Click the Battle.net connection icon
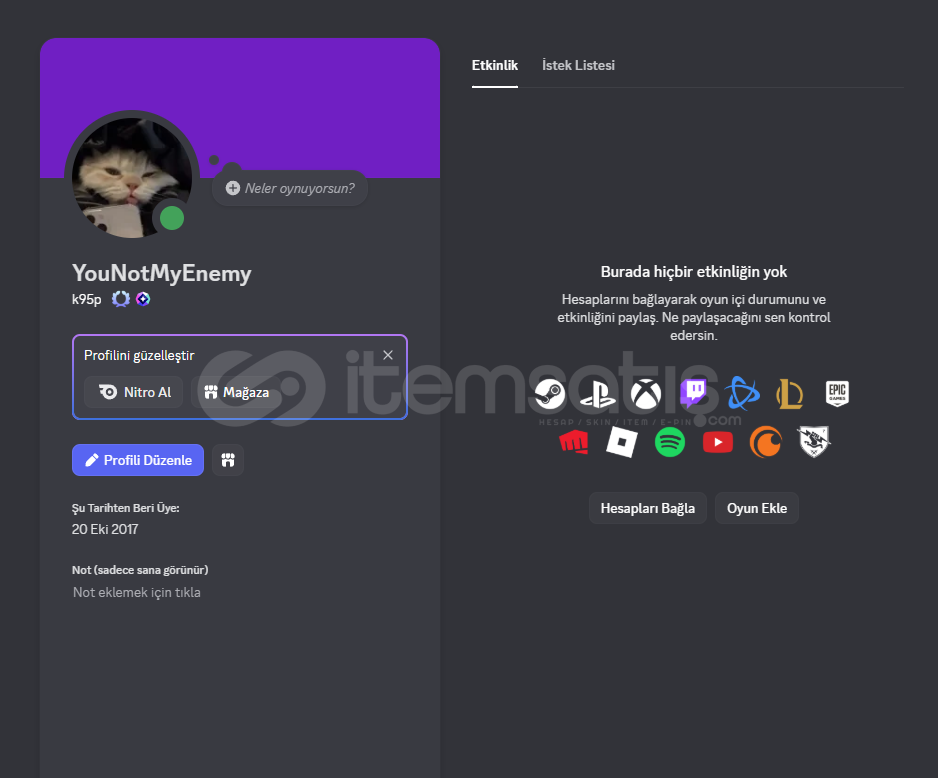This screenshot has width=938, height=778. click(742, 393)
